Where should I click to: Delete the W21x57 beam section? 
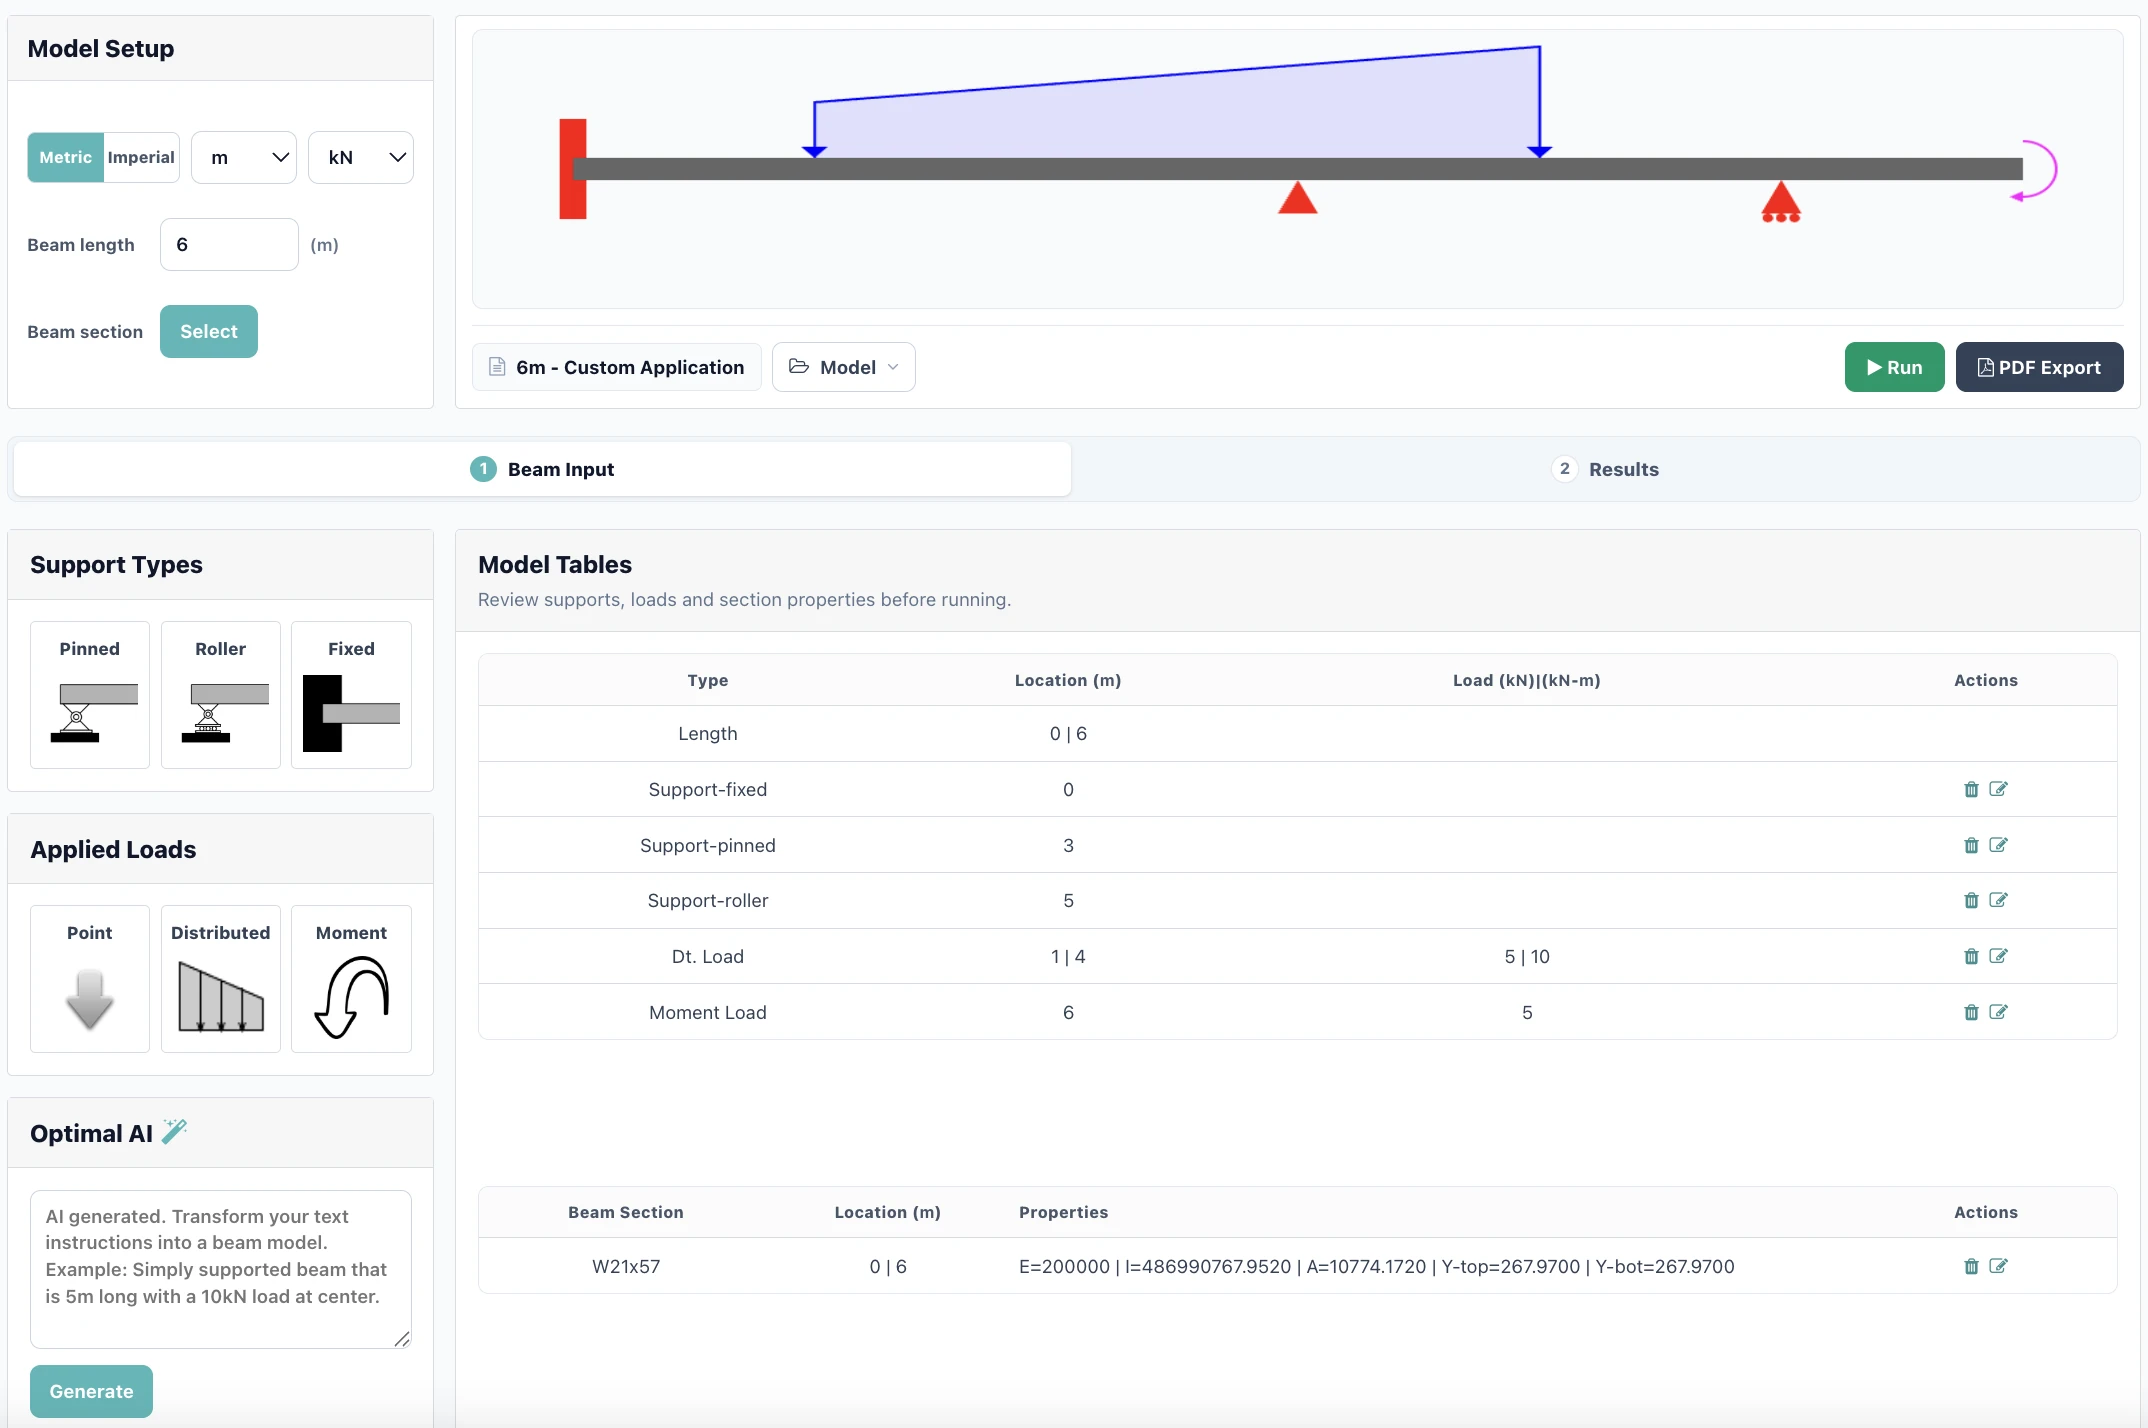[1971, 1266]
